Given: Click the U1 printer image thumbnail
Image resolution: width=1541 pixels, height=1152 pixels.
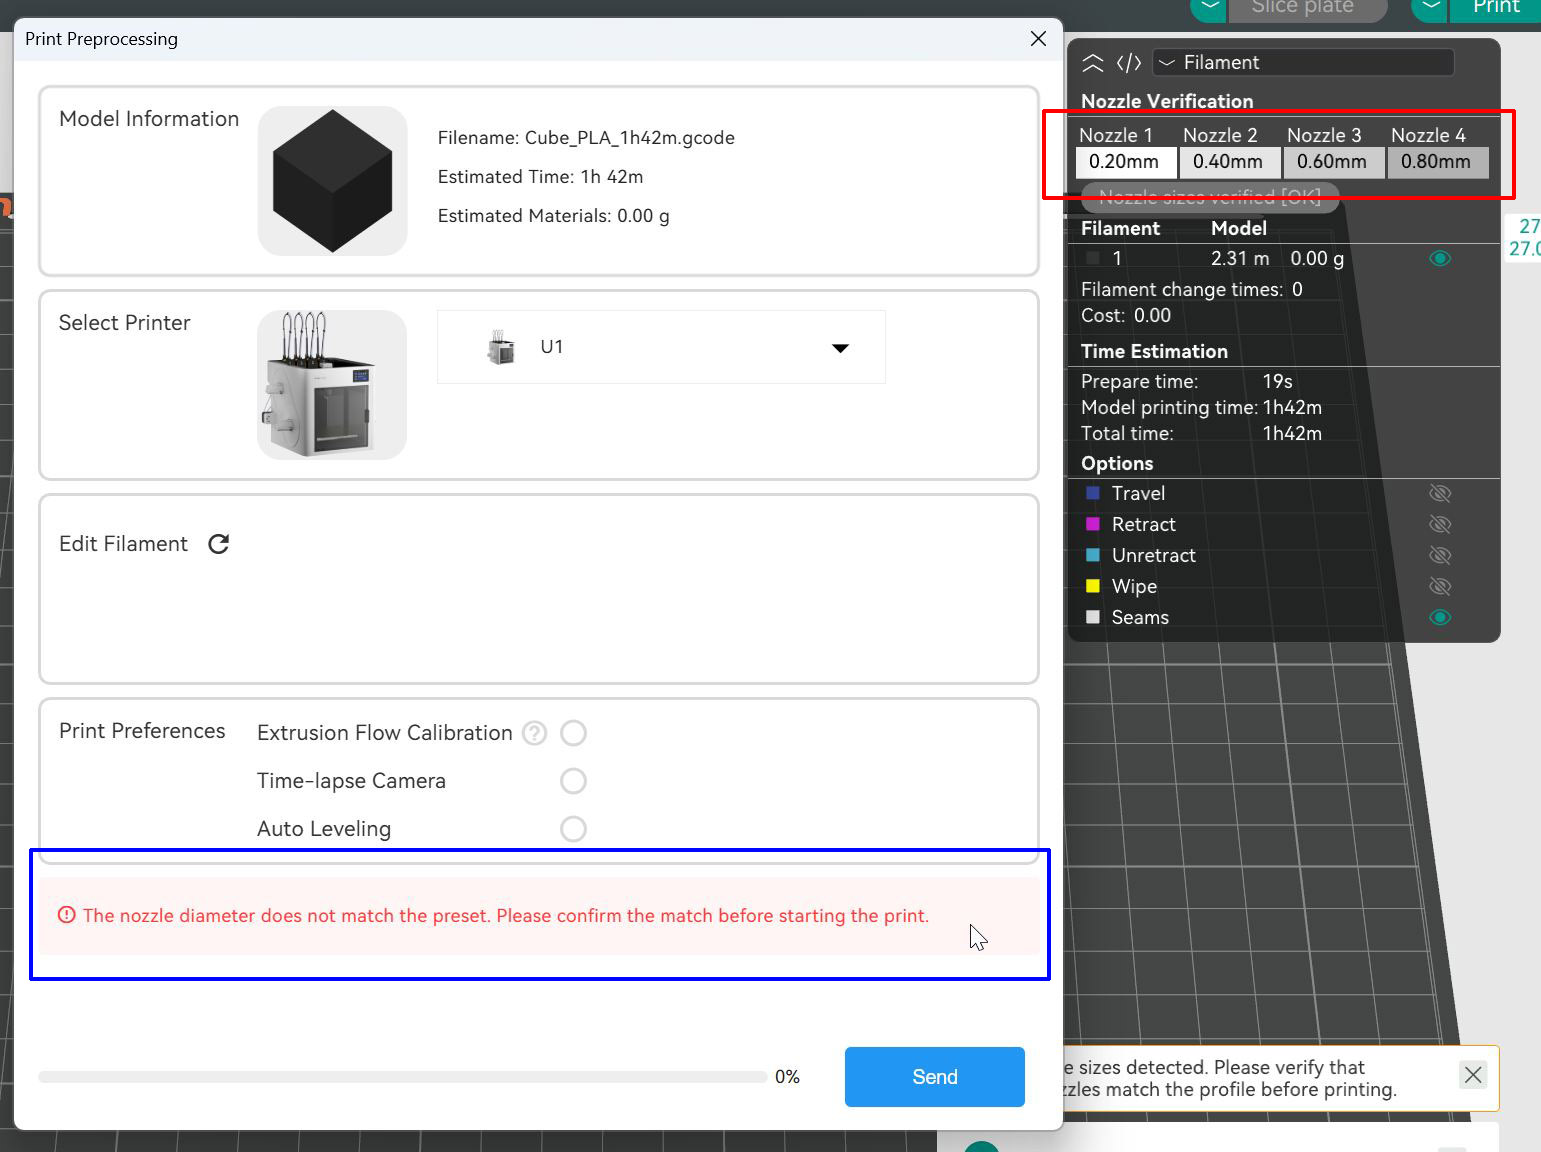Looking at the screenshot, I should pyautogui.click(x=332, y=385).
